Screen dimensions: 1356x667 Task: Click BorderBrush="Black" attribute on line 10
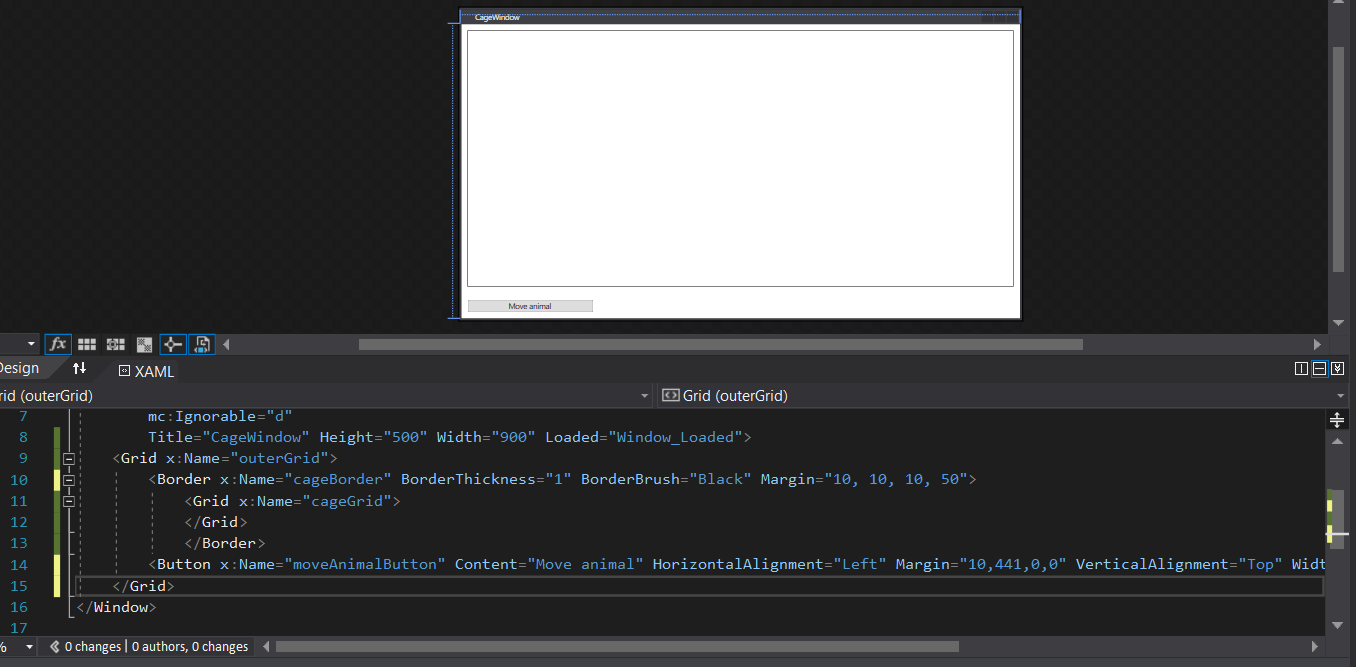[666, 479]
